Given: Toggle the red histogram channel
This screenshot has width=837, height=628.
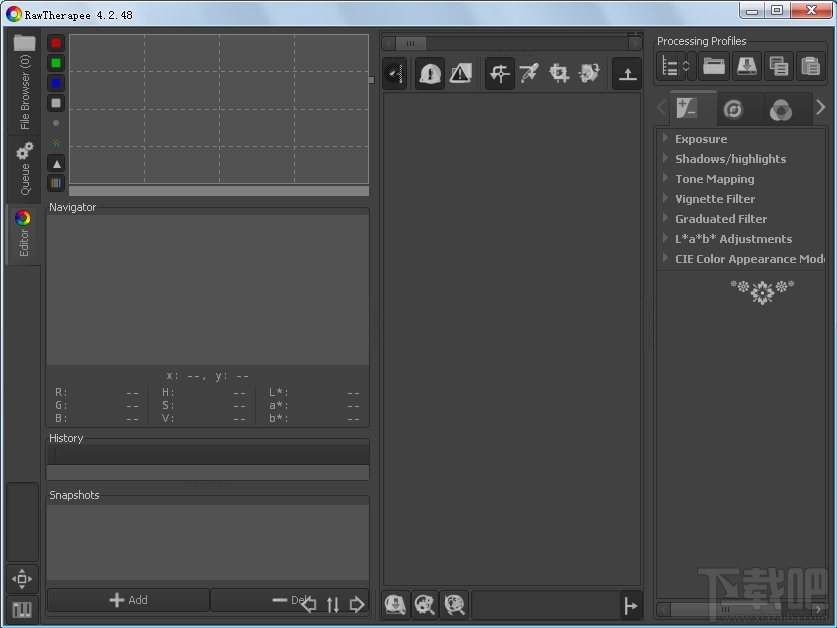Looking at the screenshot, I should pos(56,43).
